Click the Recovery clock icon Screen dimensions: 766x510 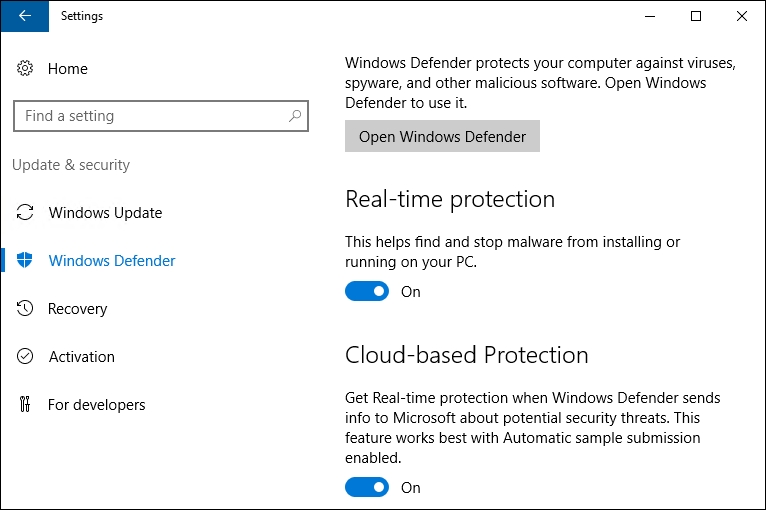pyautogui.click(x=25, y=308)
